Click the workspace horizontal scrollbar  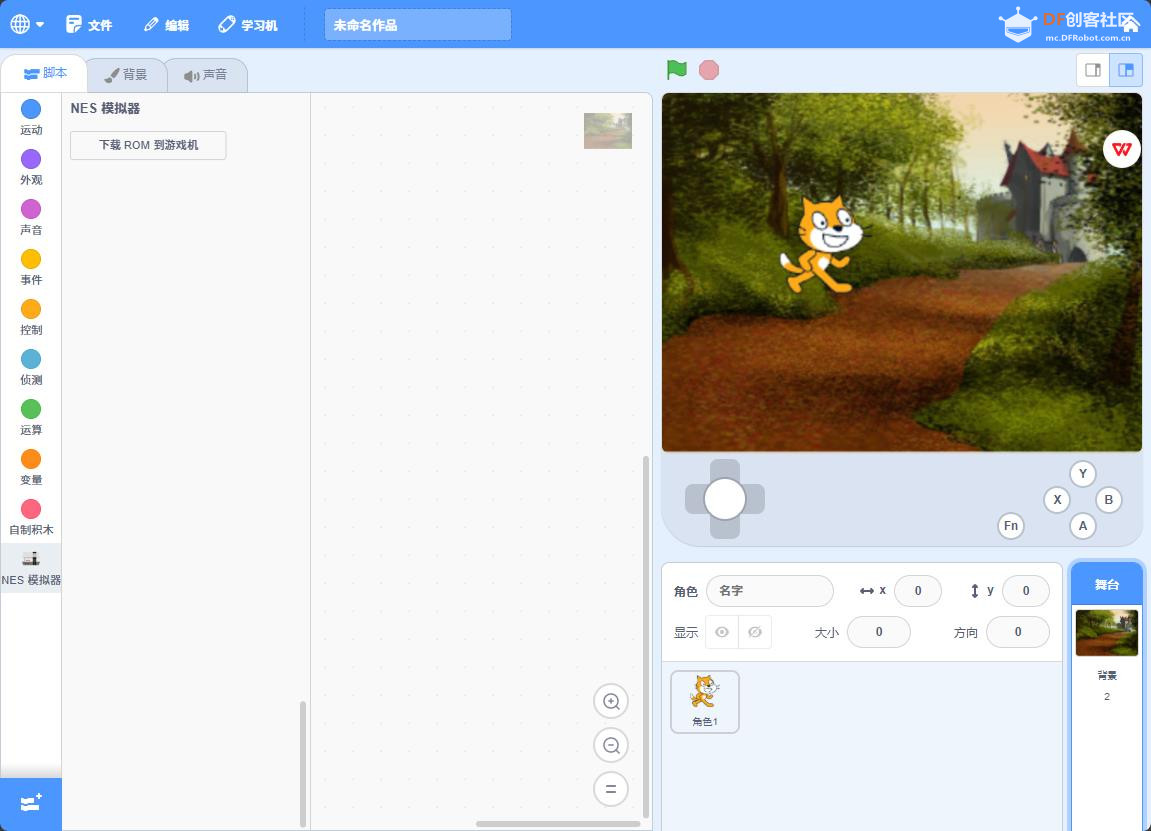(x=558, y=824)
